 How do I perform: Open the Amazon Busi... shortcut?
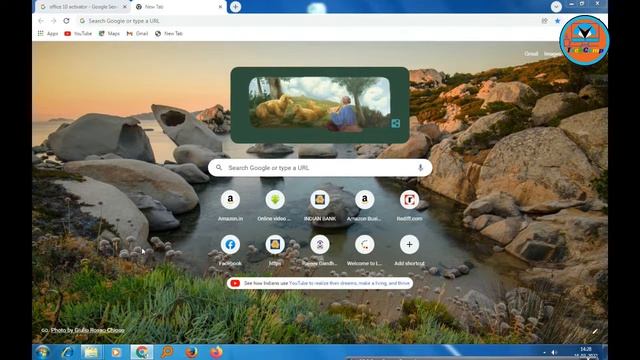tap(364, 206)
